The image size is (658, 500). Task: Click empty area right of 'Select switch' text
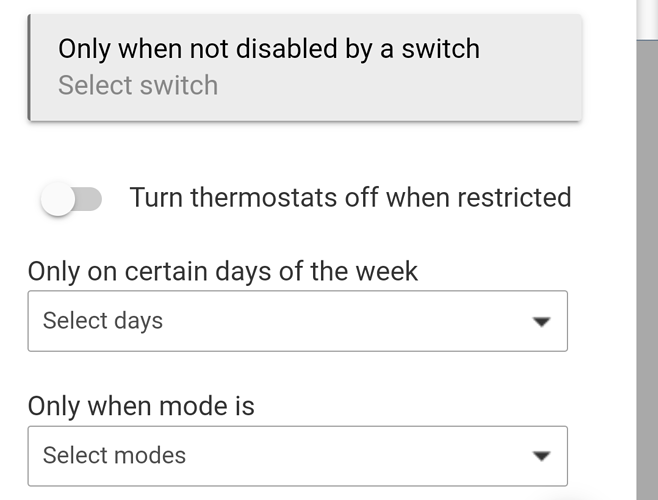tap(400, 85)
